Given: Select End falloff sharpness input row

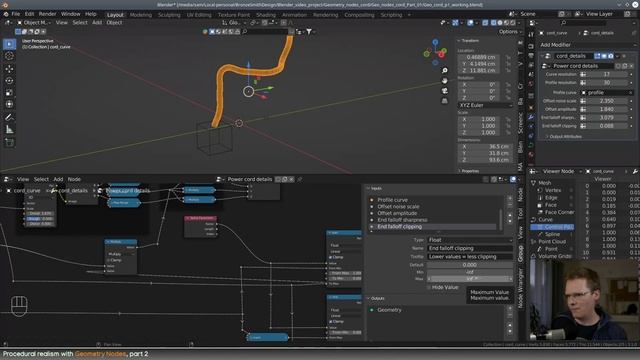Looking at the screenshot, I should (x=435, y=220).
